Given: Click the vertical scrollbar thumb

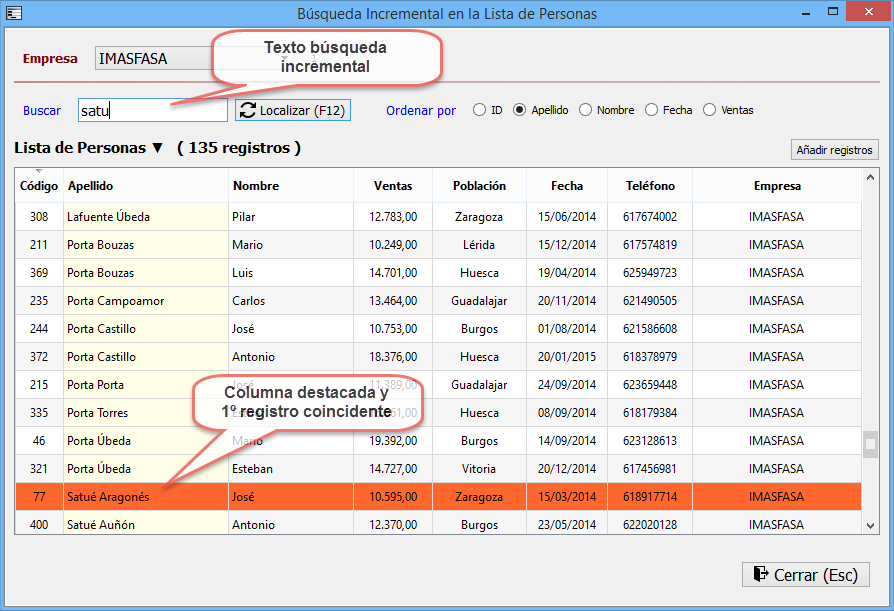Looking at the screenshot, I should coord(870,444).
